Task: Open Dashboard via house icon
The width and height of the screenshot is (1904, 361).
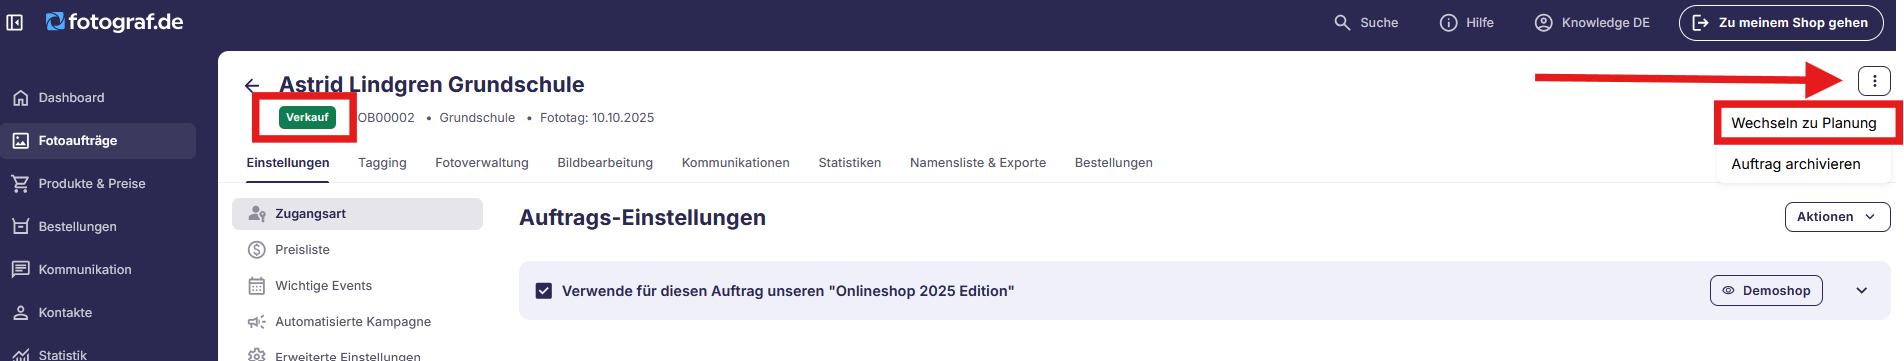Action: pos(20,98)
